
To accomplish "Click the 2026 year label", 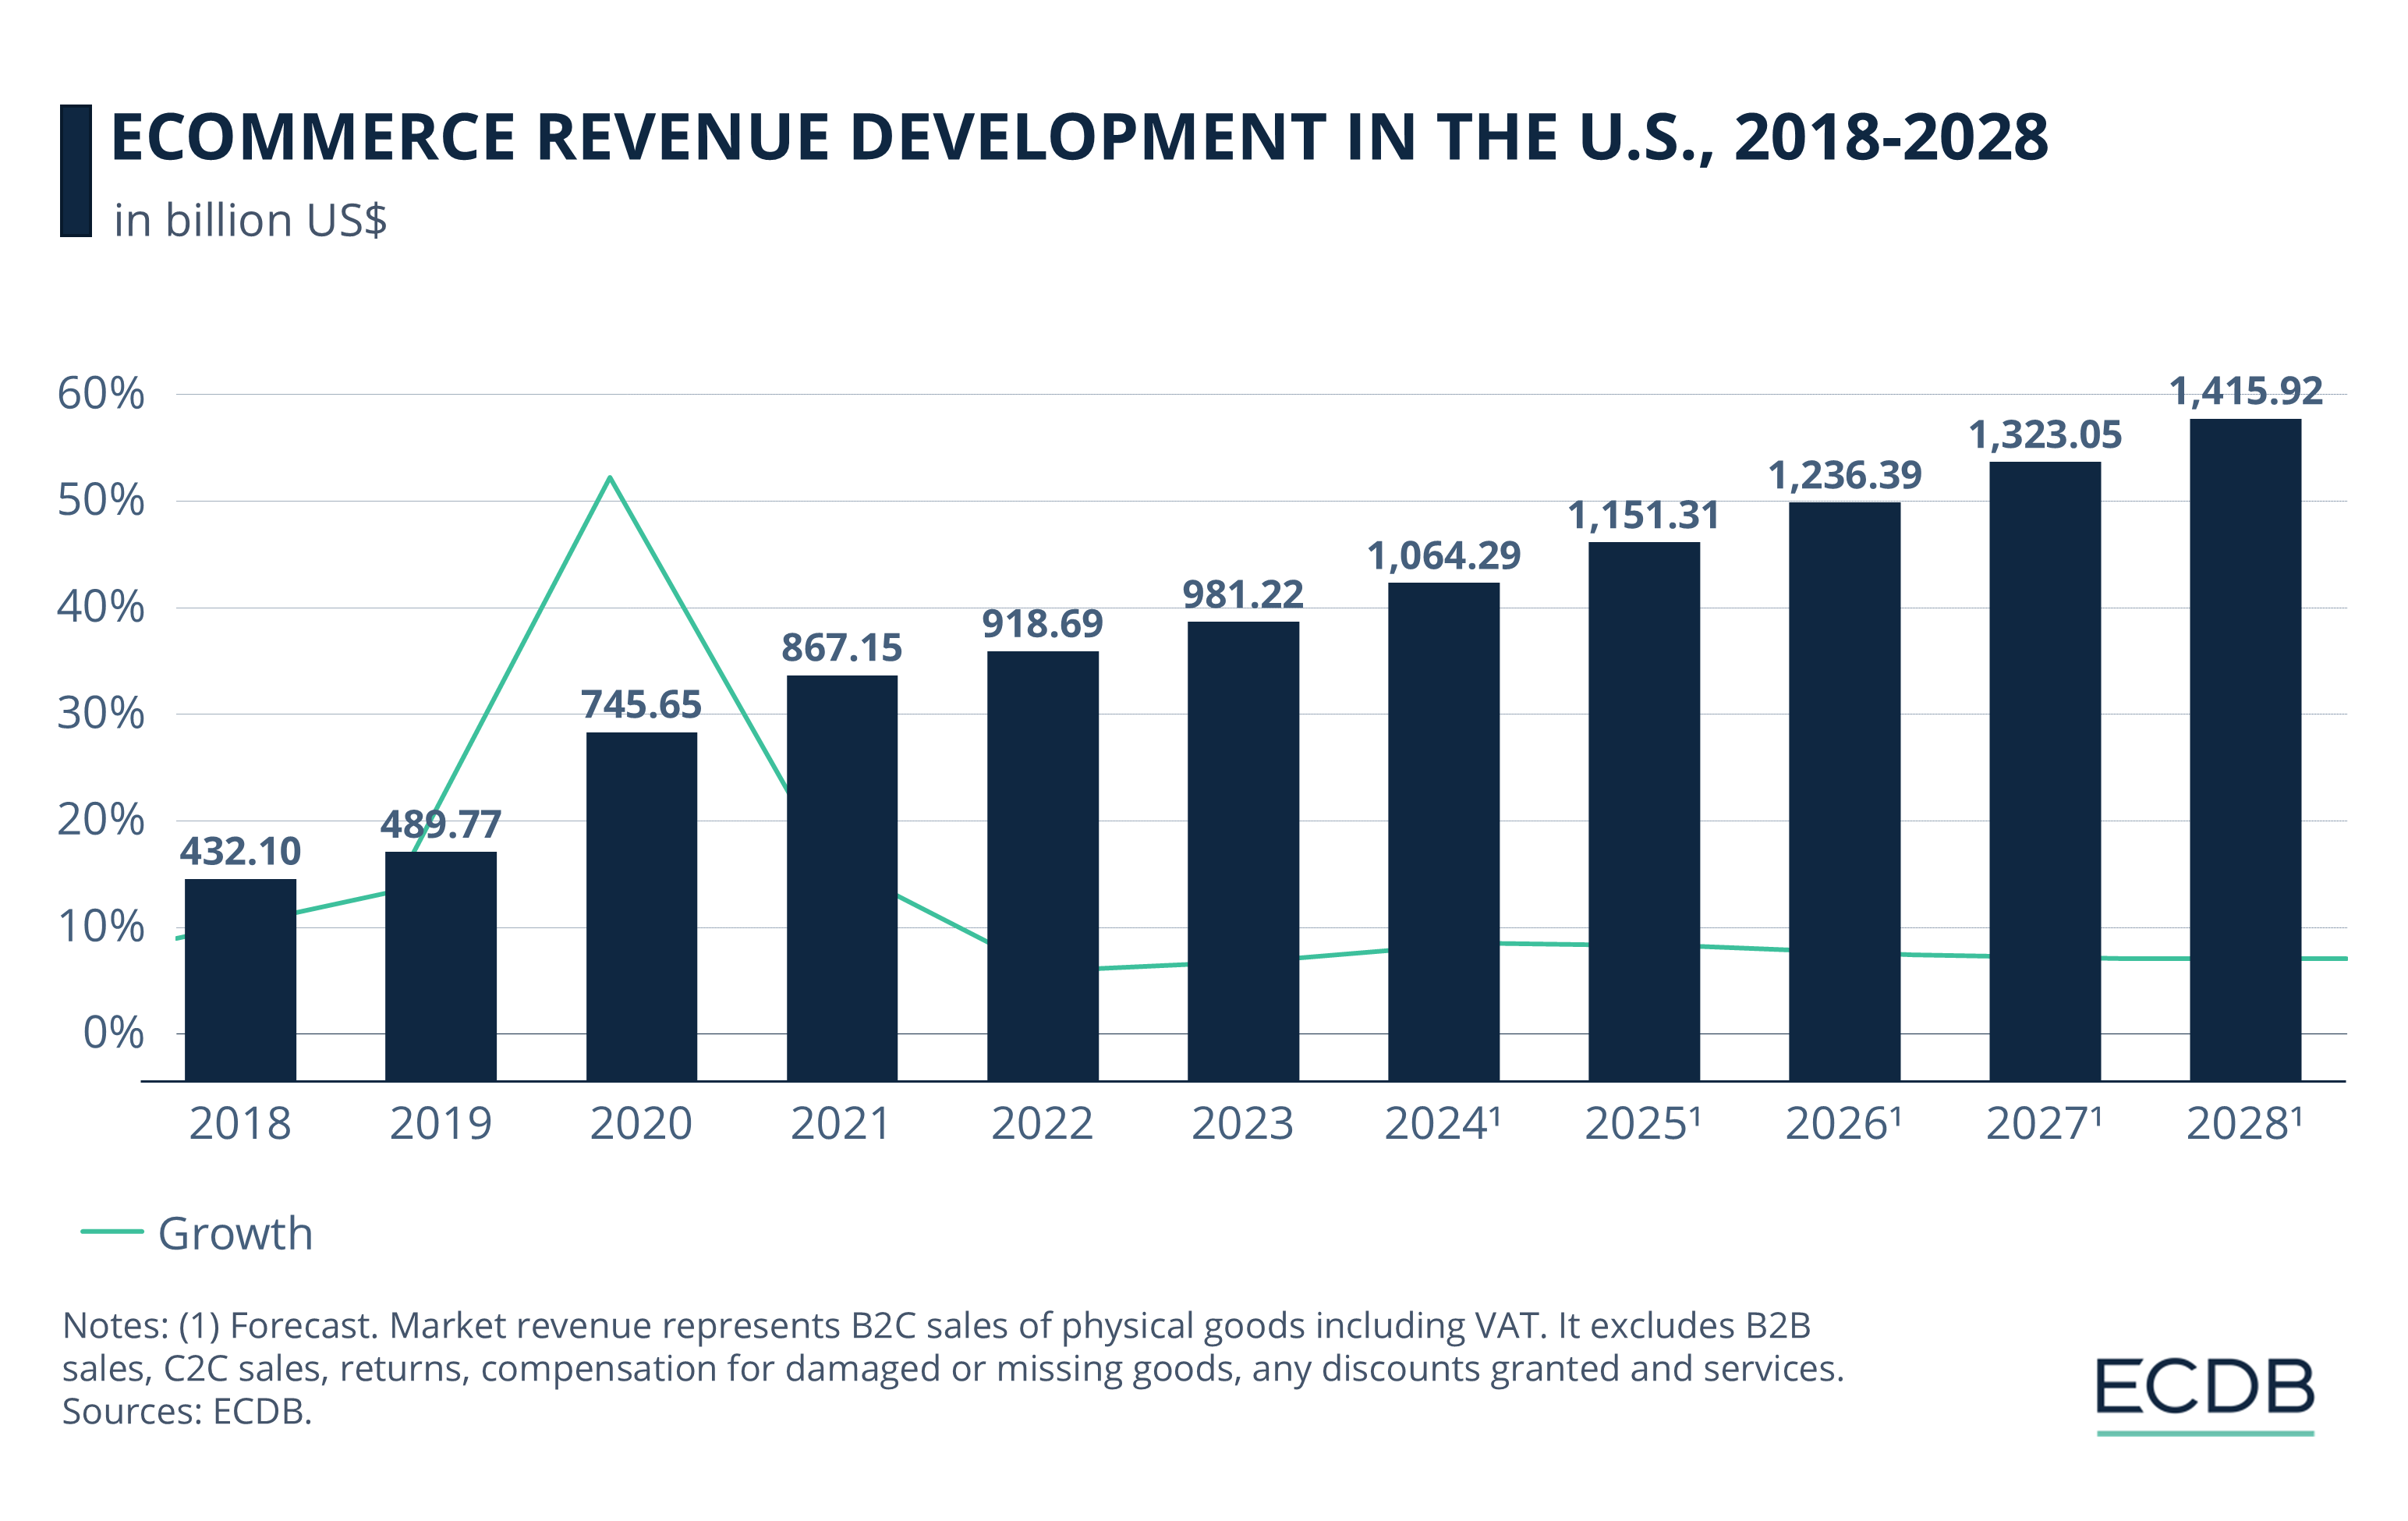I will (1844, 1124).
